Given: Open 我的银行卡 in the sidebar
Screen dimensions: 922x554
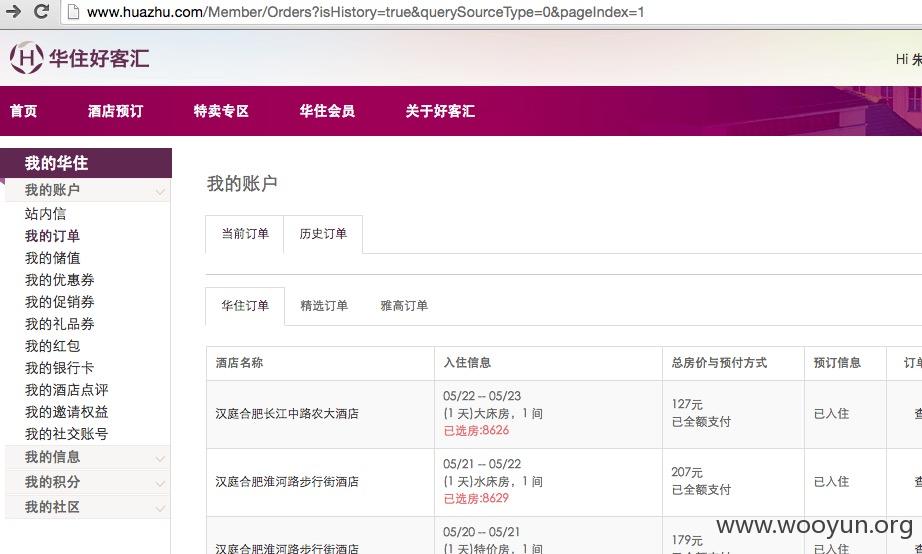Looking at the screenshot, I should pos(59,368).
